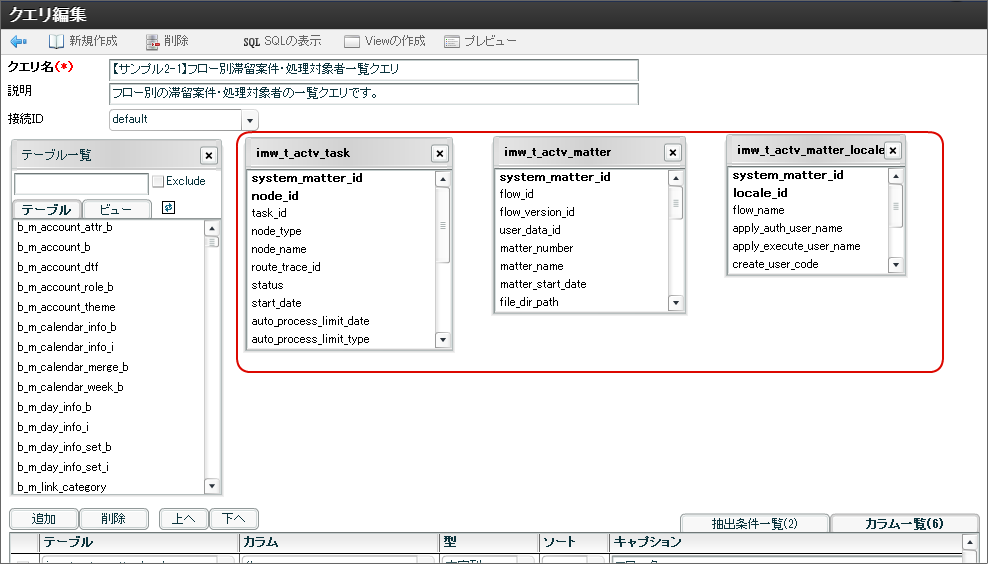Click the 削除 button above column grid
The width and height of the screenshot is (988, 564).
[113, 519]
